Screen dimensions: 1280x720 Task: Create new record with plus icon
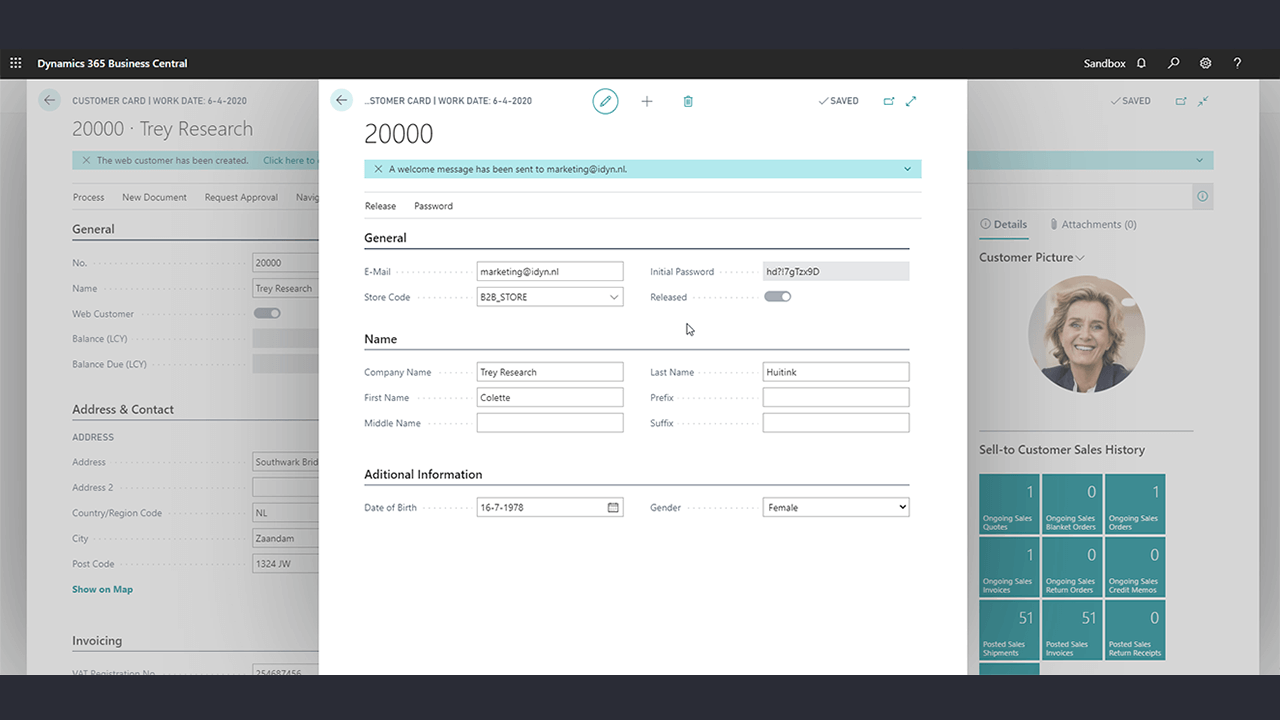[647, 101]
